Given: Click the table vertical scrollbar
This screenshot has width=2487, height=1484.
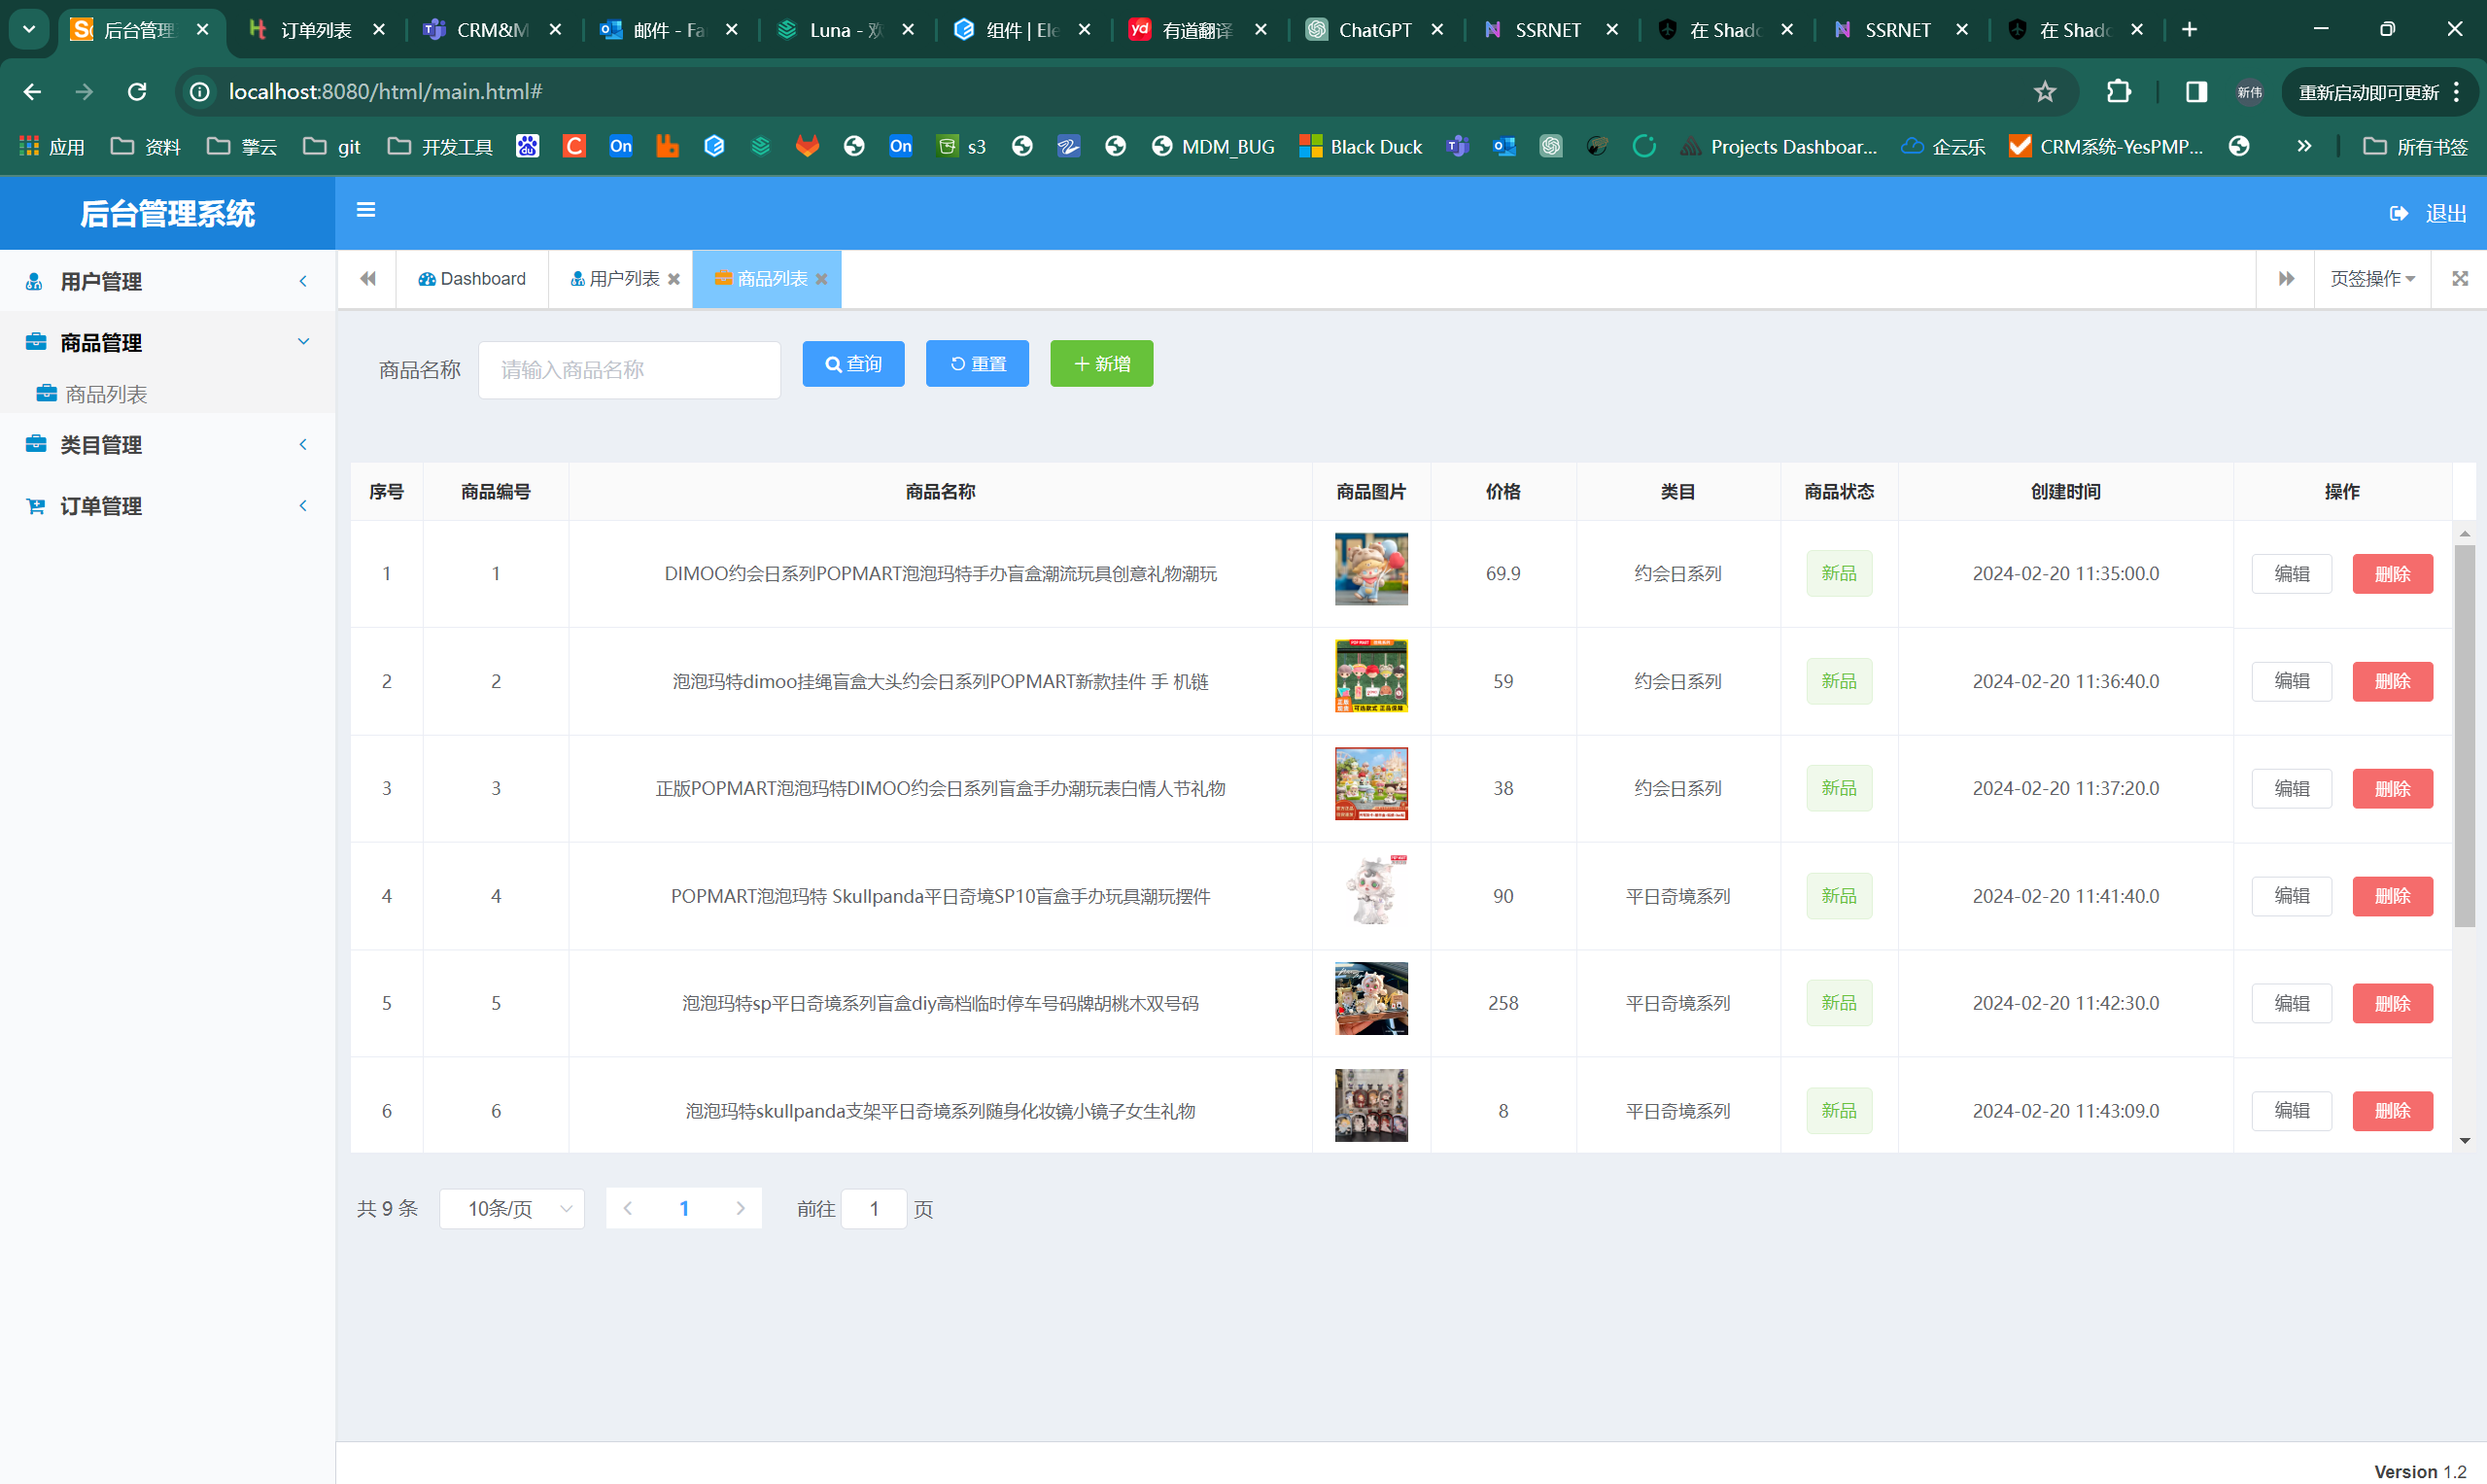Looking at the screenshot, I should [x=2464, y=737].
